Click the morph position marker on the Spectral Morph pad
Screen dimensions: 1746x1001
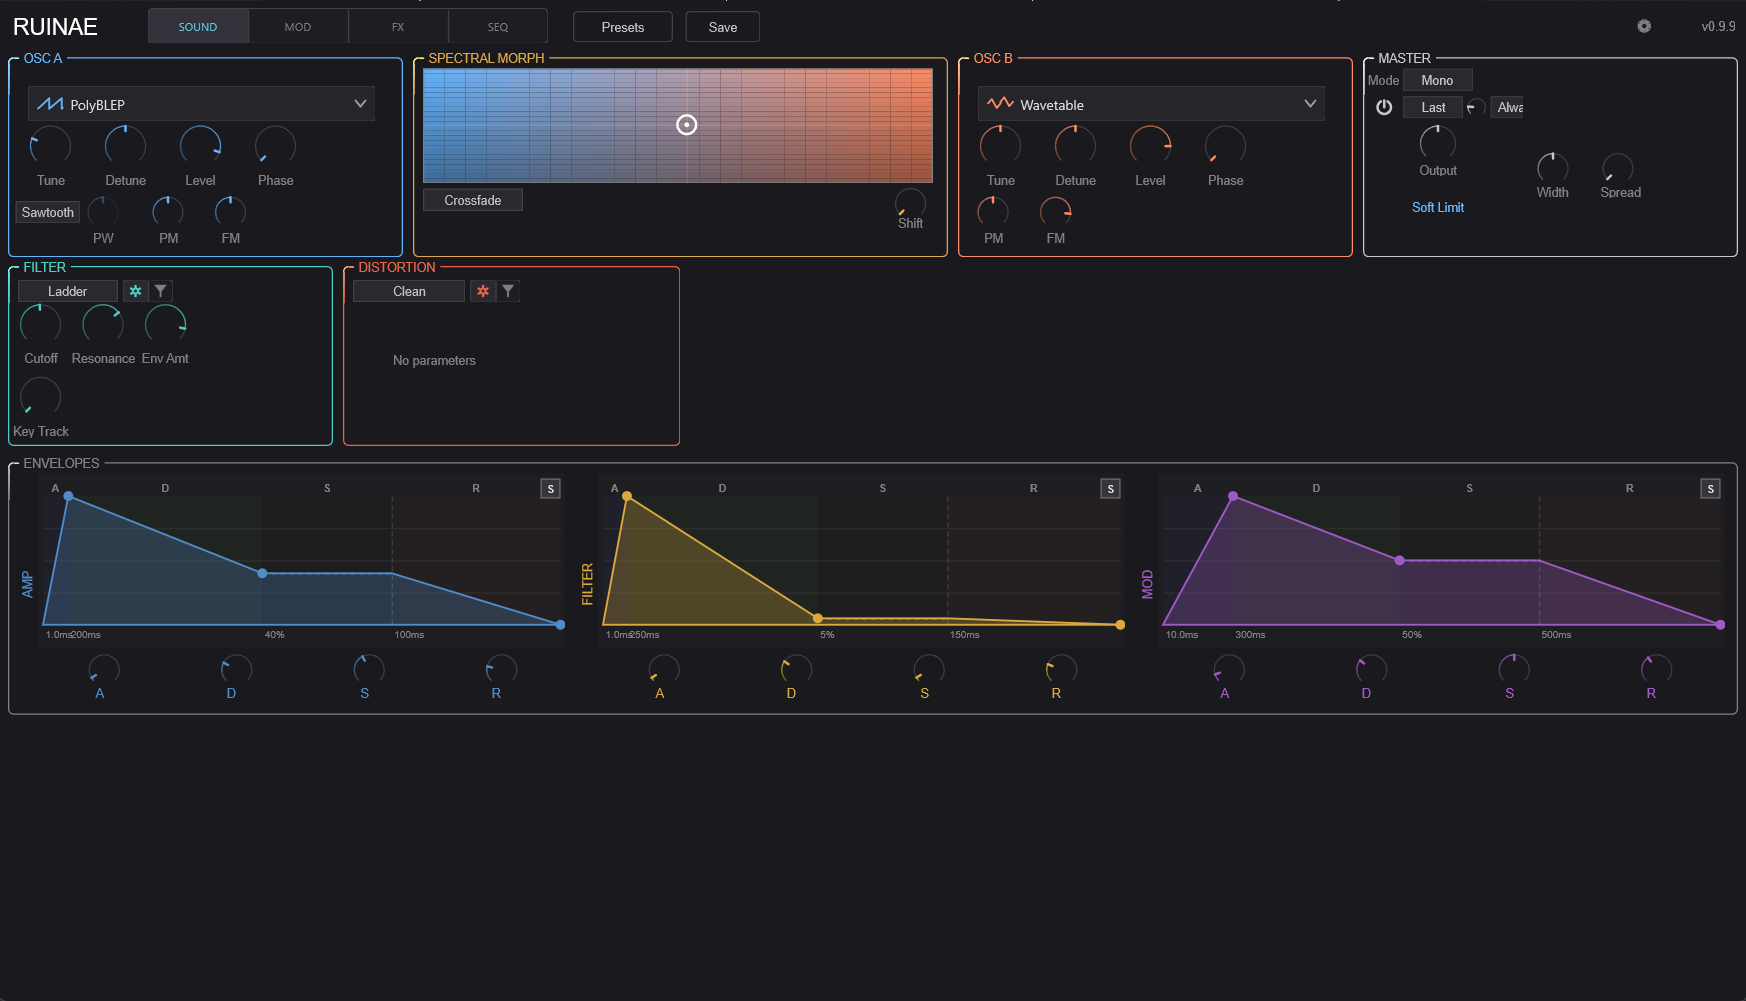pyautogui.click(x=687, y=124)
